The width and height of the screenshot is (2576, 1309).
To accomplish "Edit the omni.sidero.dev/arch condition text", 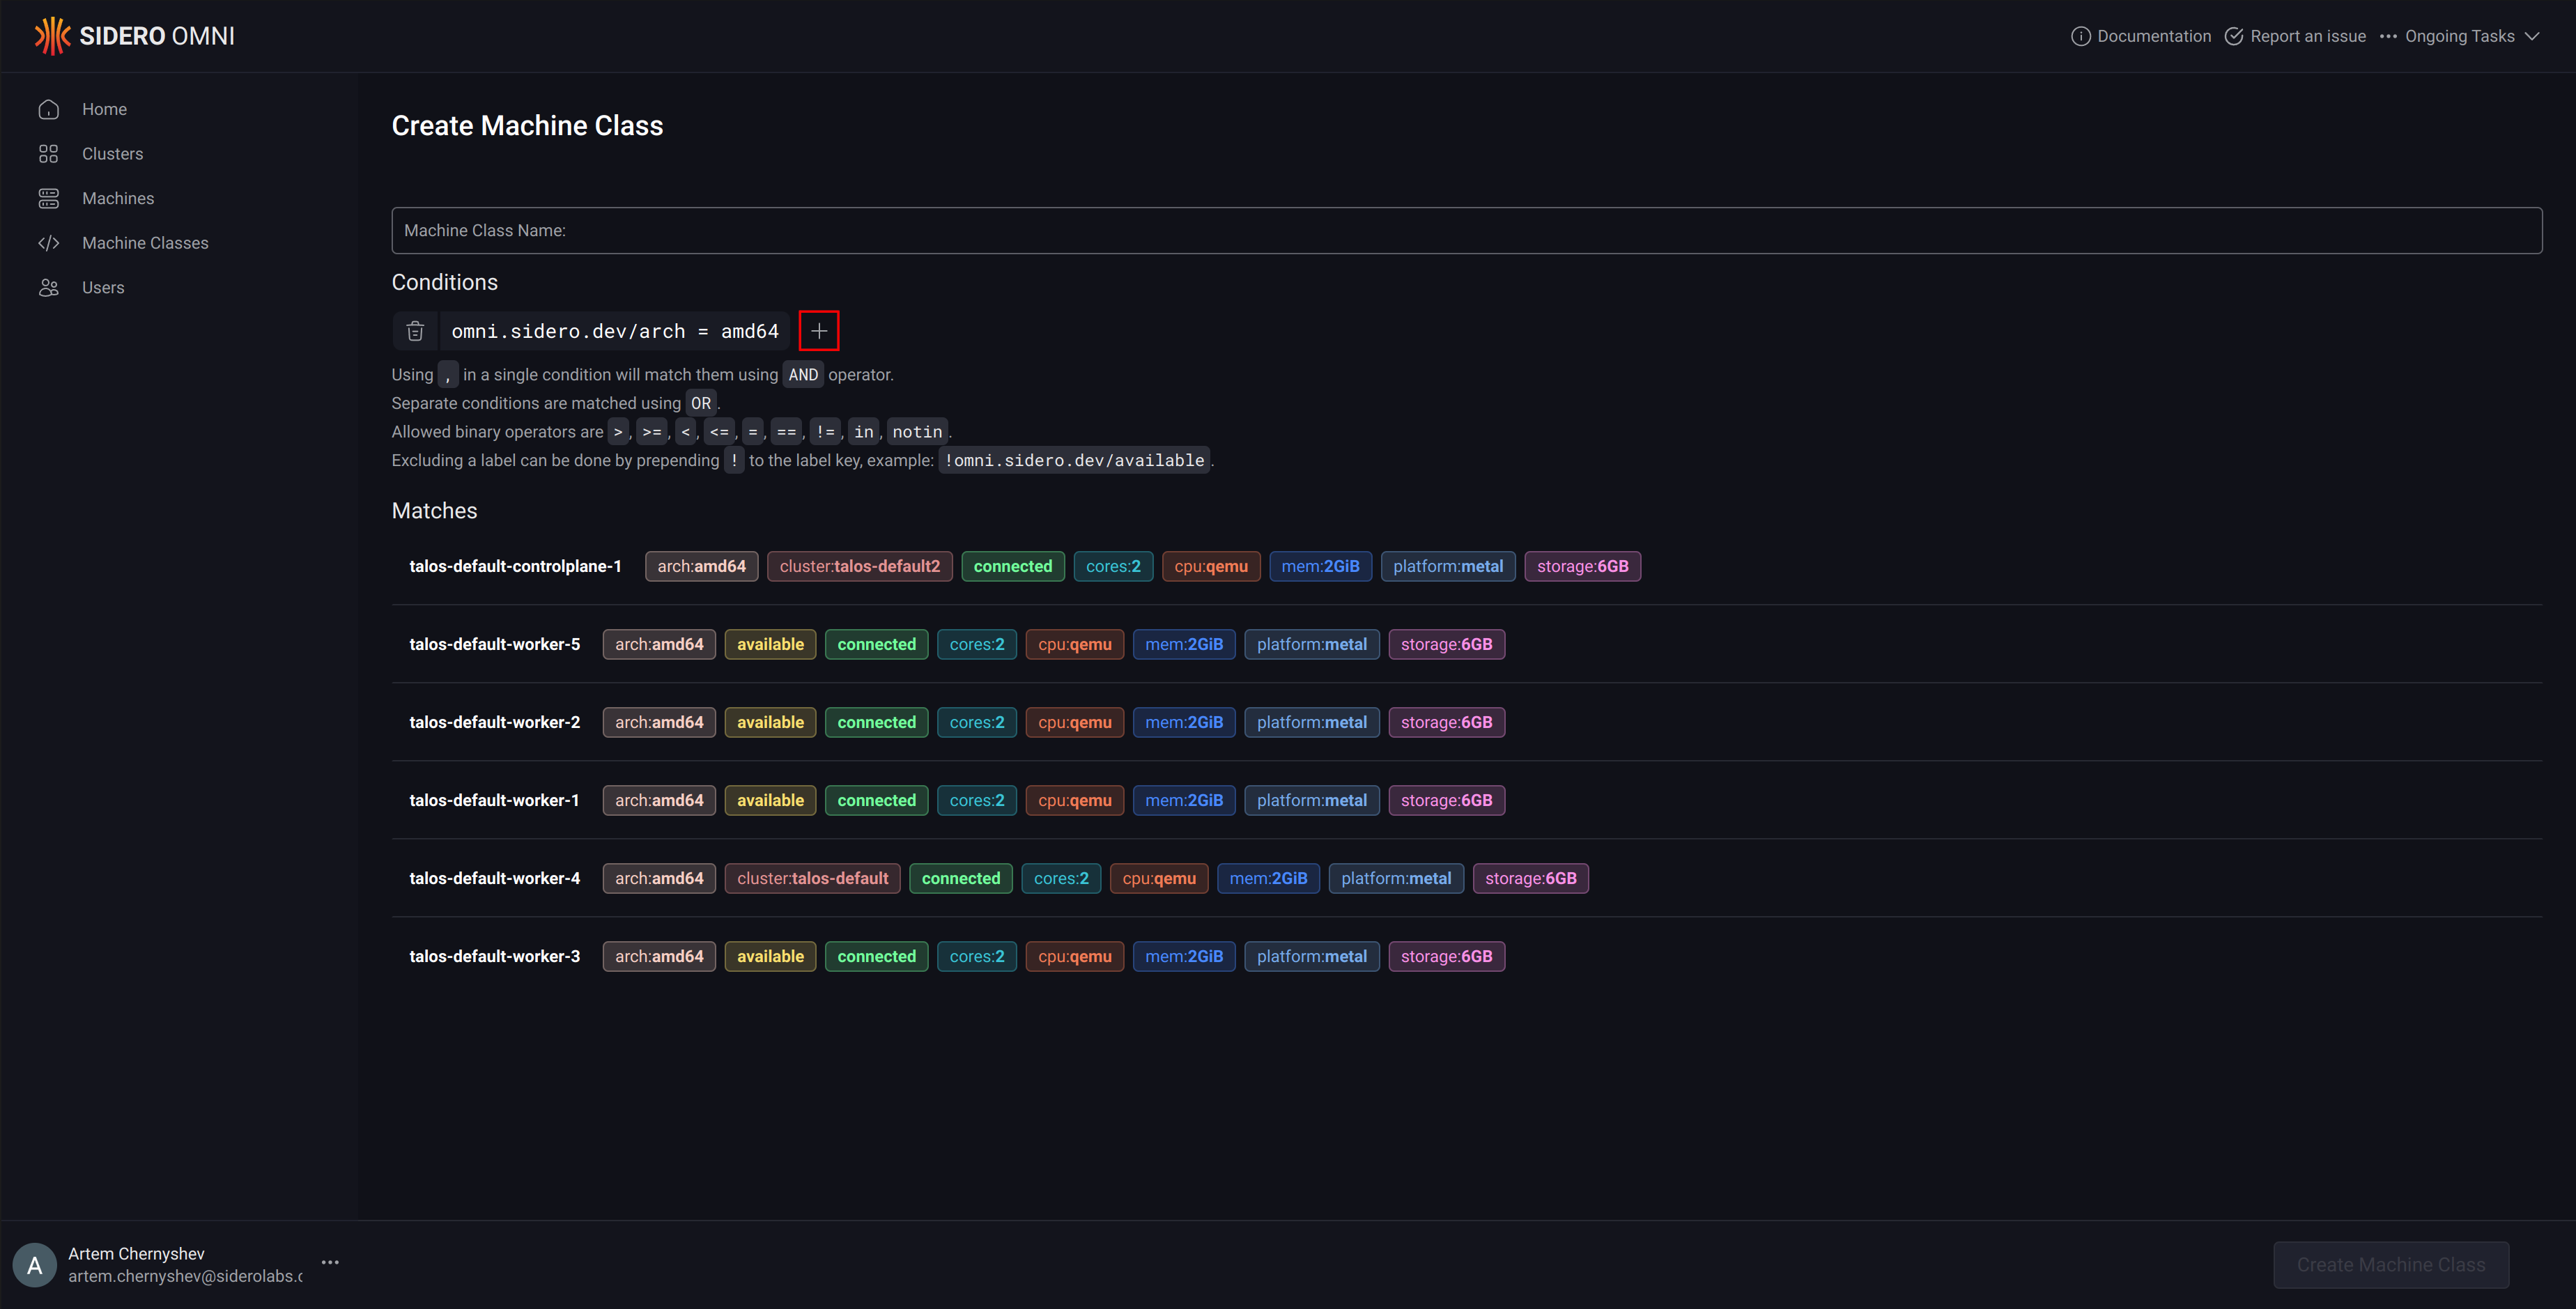I will tap(614, 331).
